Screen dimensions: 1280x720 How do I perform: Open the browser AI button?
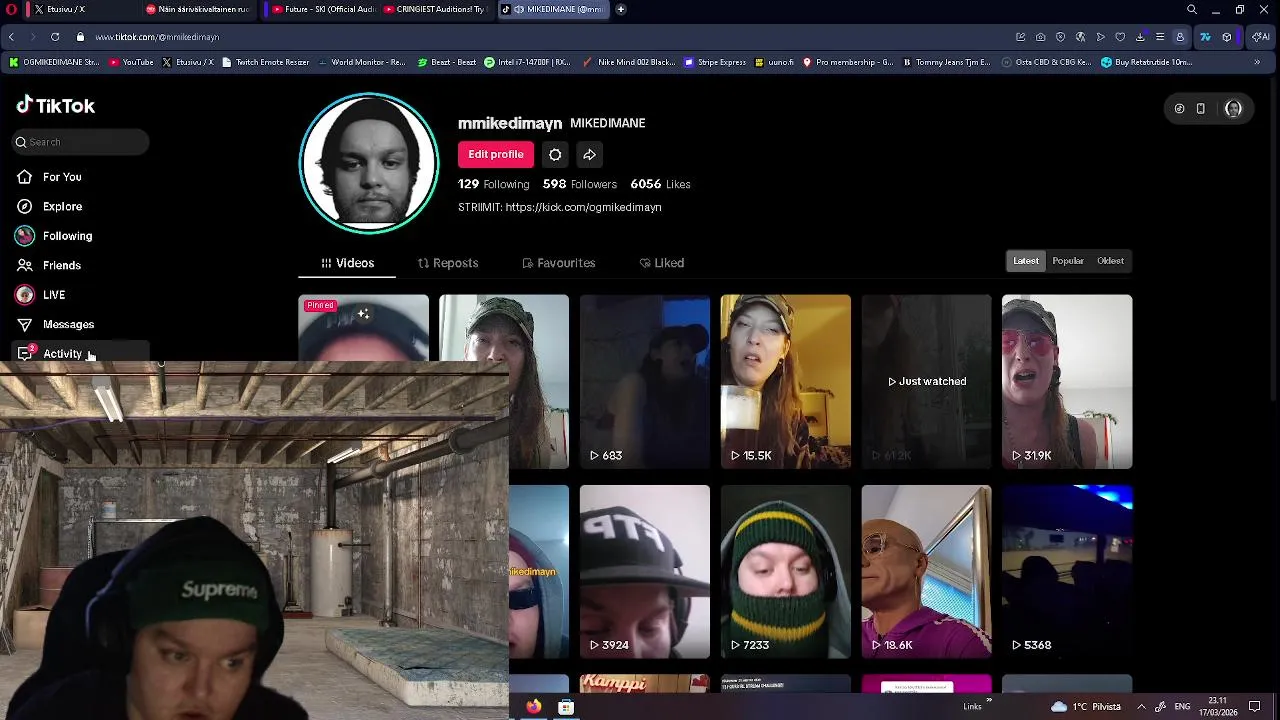pyautogui.click(x=1263, y=37)
